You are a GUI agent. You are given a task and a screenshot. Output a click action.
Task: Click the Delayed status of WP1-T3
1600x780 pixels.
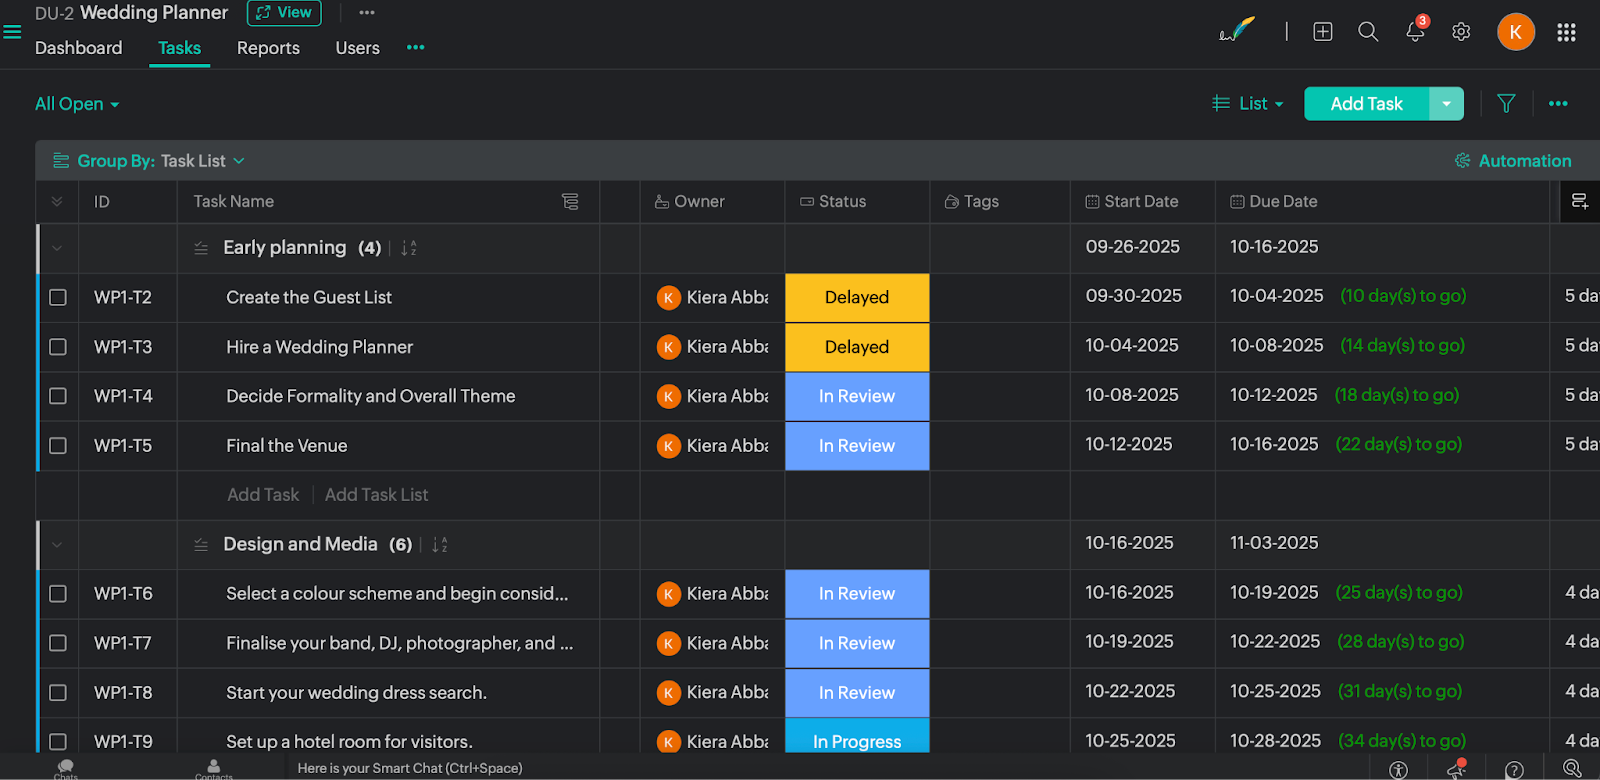857,347
